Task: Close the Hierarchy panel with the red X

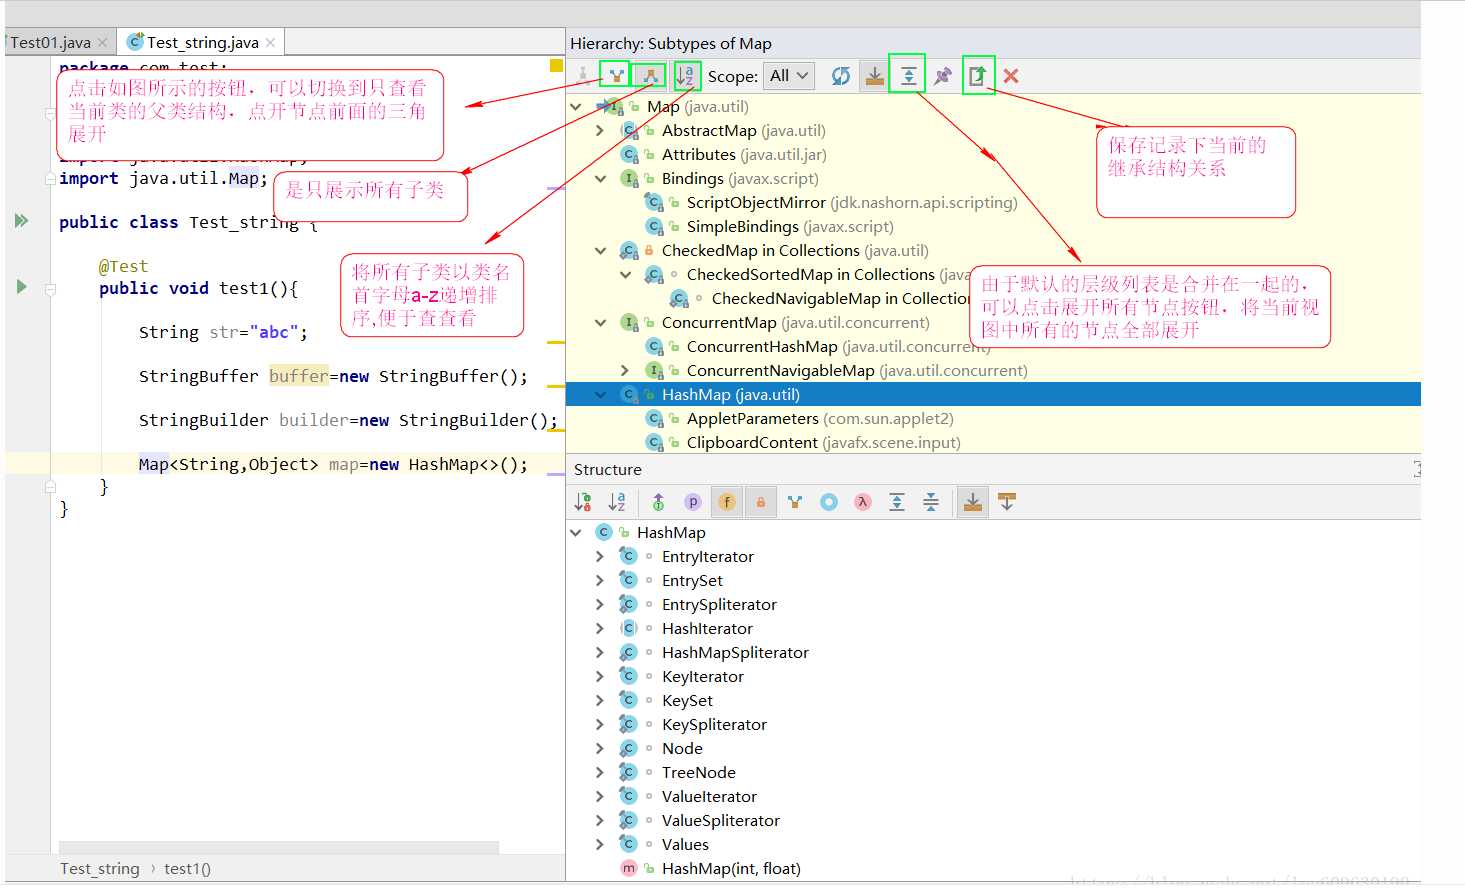Action: (1011, 76)
